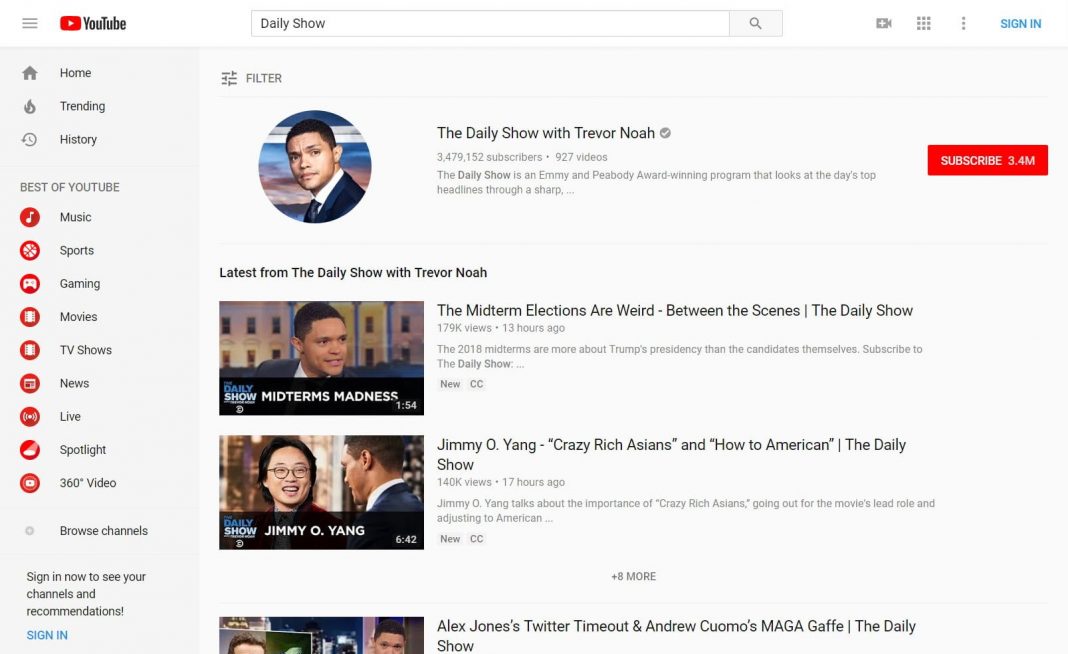Toggle the sidebar with the hamburger menu

(x=29, y=23)
